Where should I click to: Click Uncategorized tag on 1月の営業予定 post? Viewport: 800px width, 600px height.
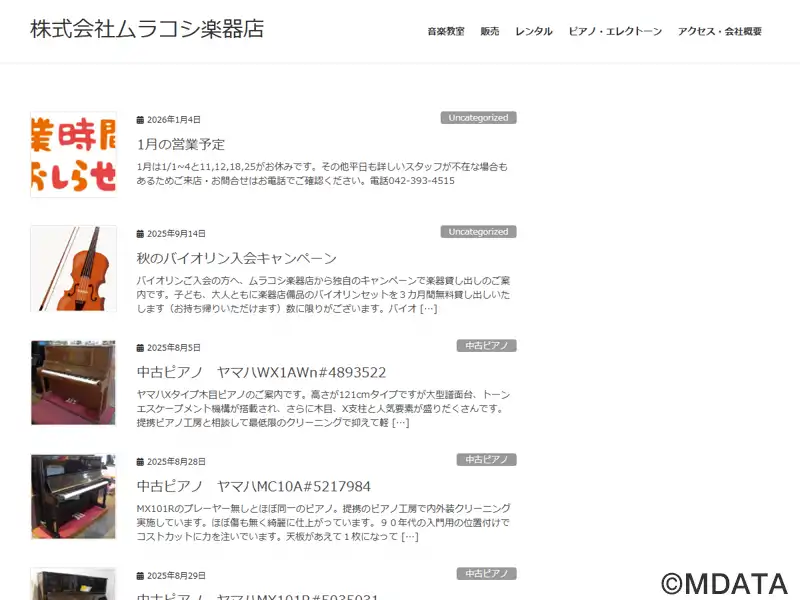(x=479, y=118)
